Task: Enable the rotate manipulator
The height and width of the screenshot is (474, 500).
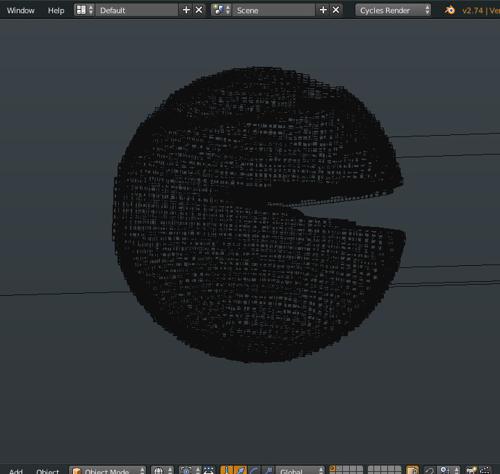Action: 254,470
